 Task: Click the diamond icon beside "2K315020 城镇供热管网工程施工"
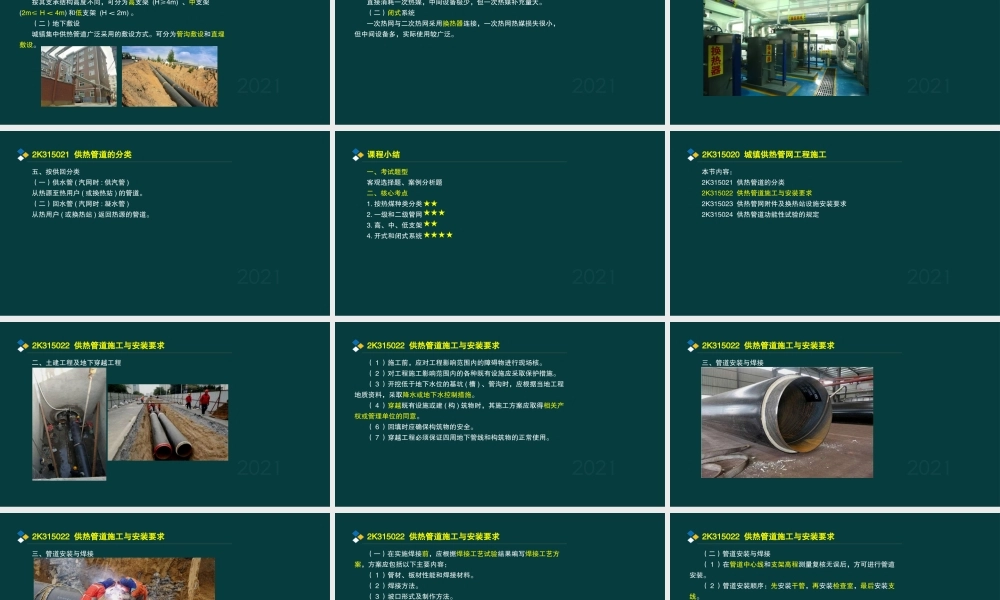(690, 153)
